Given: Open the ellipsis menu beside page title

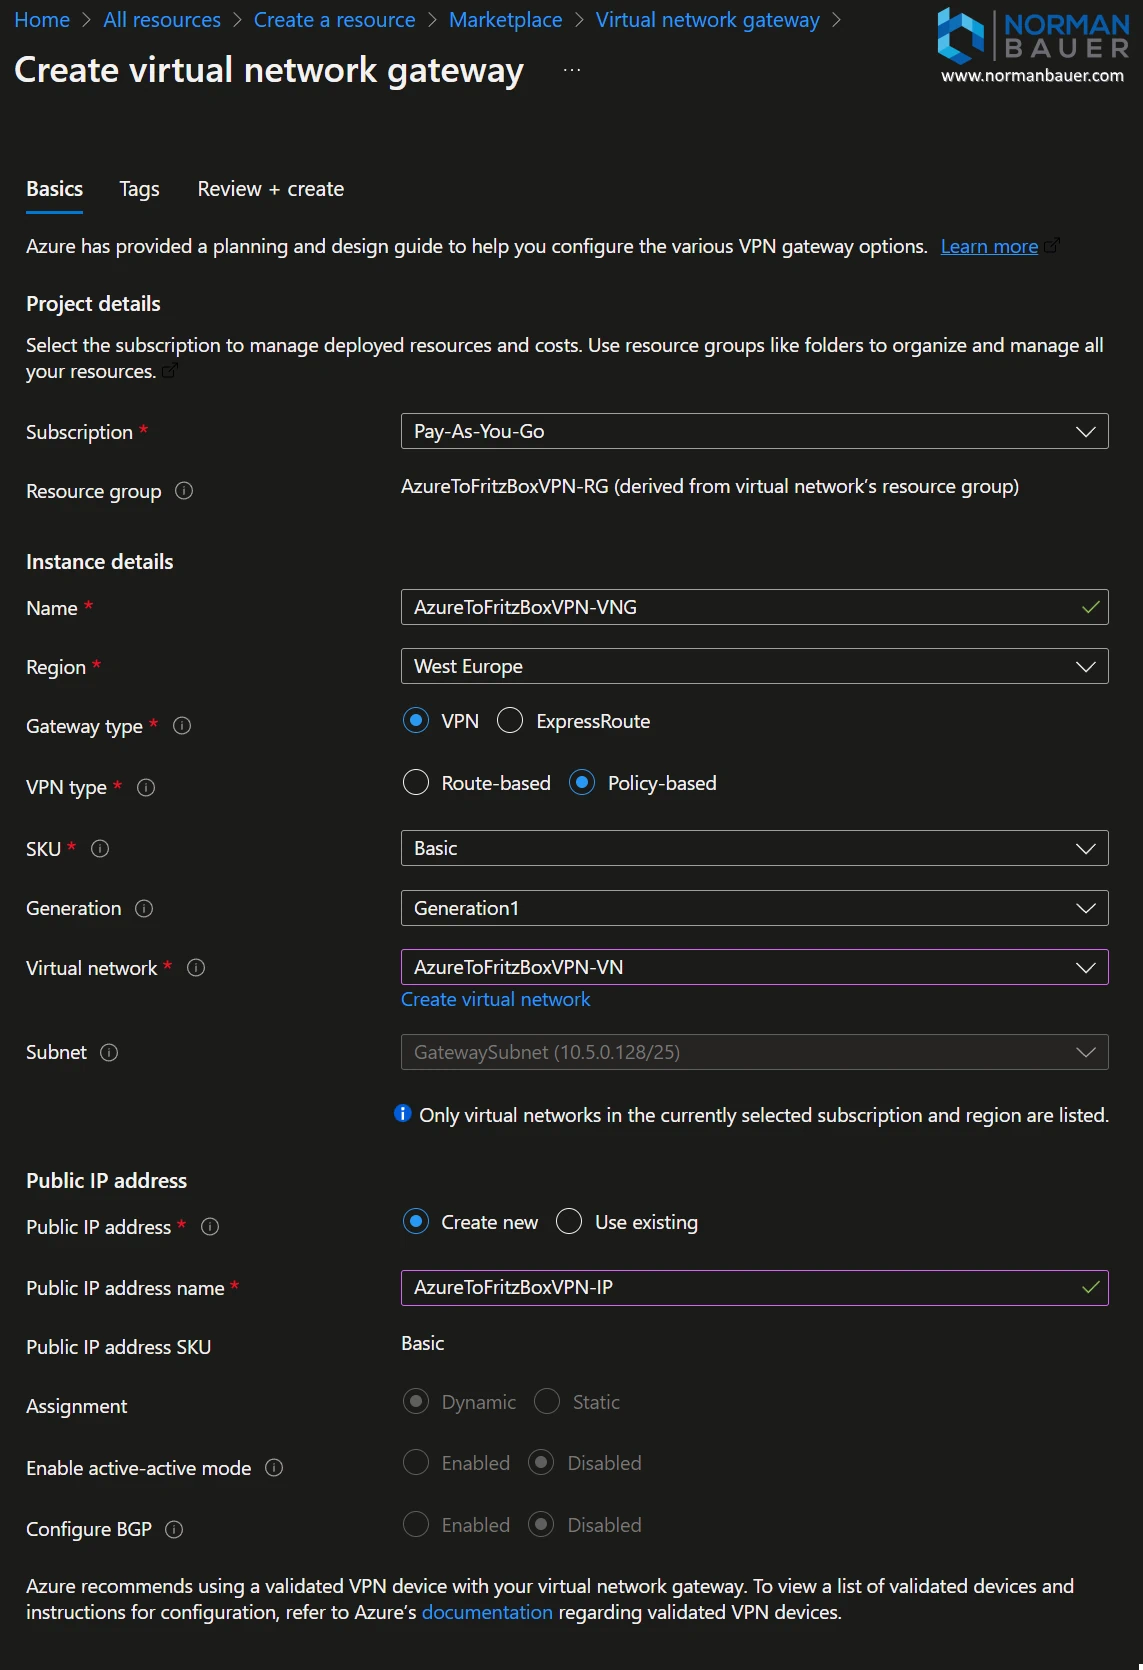Looking at the screenshot, I should click(x=572, y=70).
